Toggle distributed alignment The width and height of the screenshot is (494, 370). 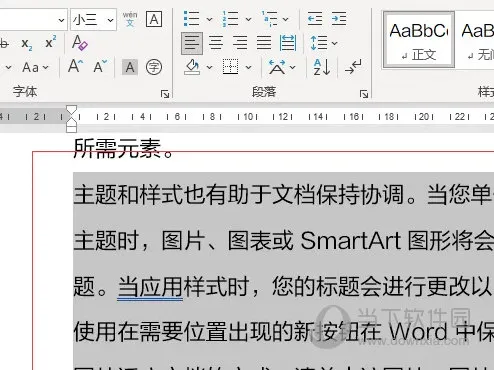(288, 43)
